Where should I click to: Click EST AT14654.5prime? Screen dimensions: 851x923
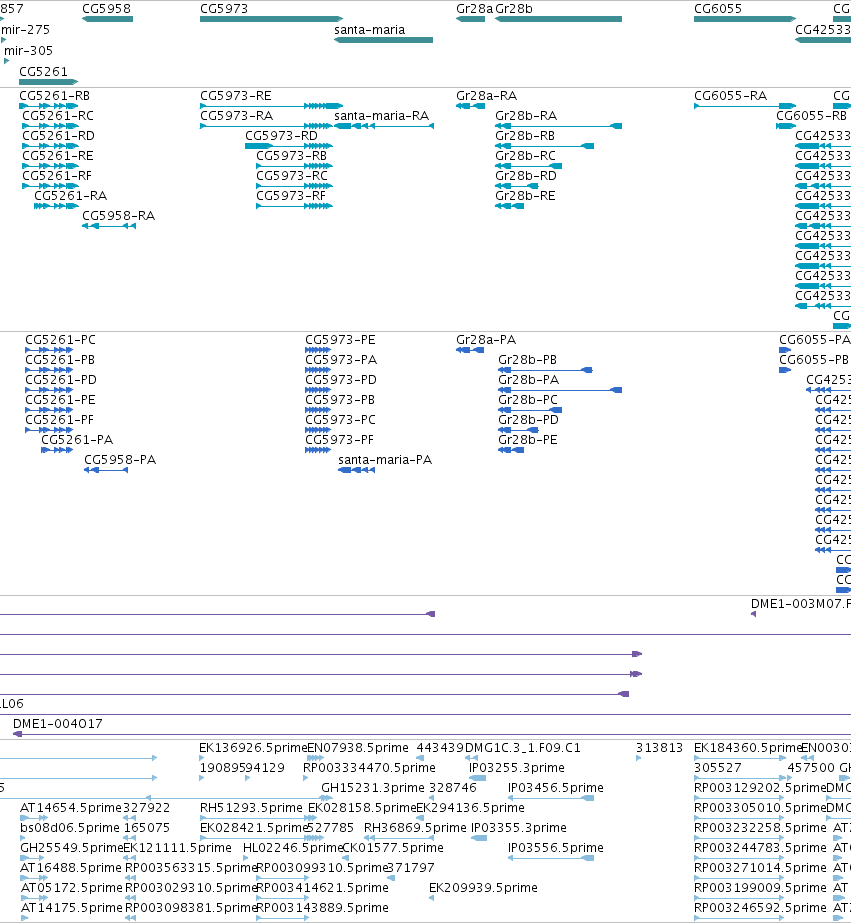point(71,808)
